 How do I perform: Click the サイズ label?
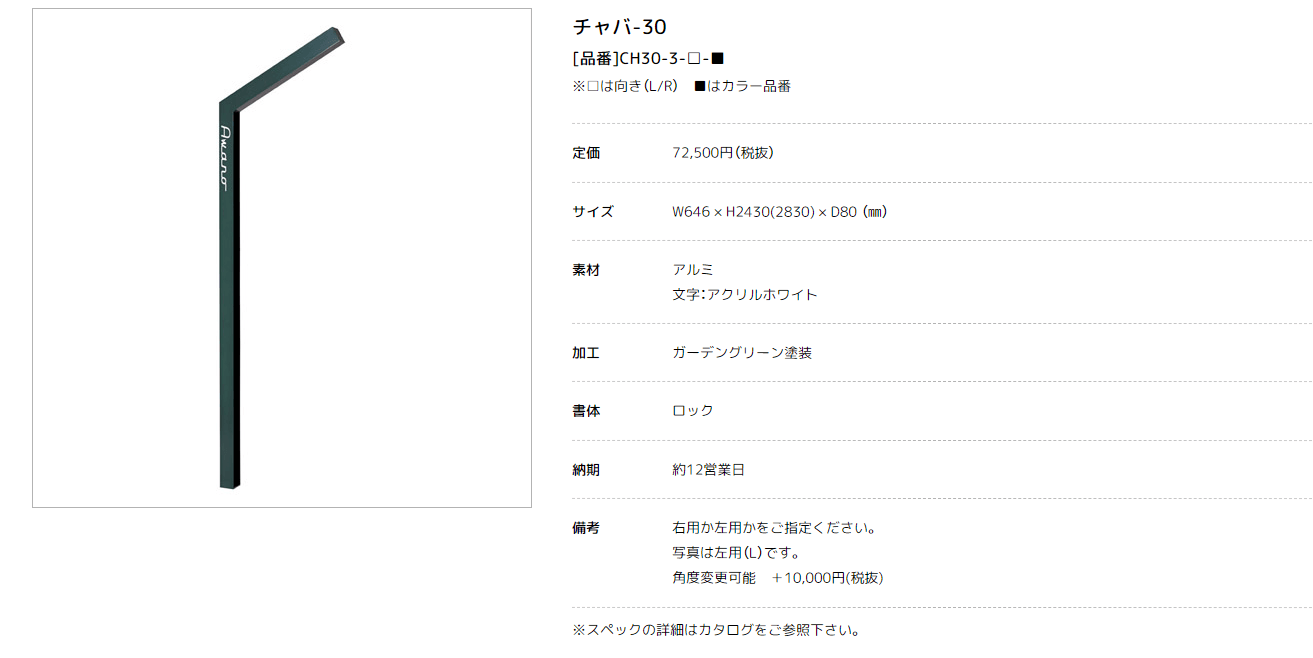(x=593, y=212)
